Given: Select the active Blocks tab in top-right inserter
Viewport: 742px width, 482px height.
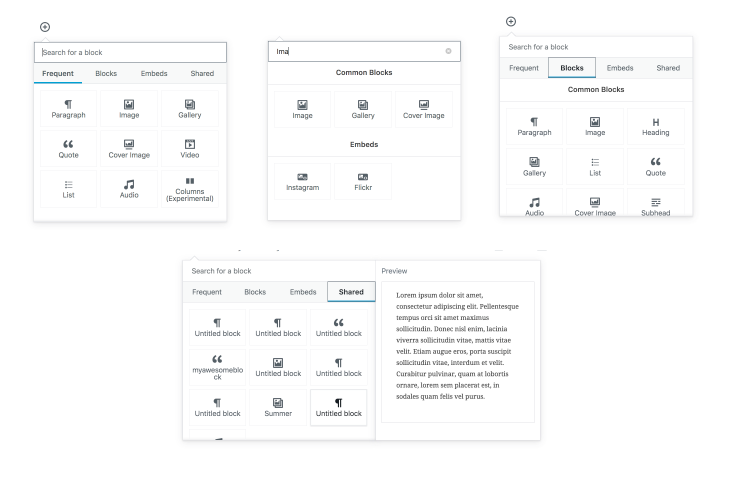Looking at the screenshot, I should point(572,68).
